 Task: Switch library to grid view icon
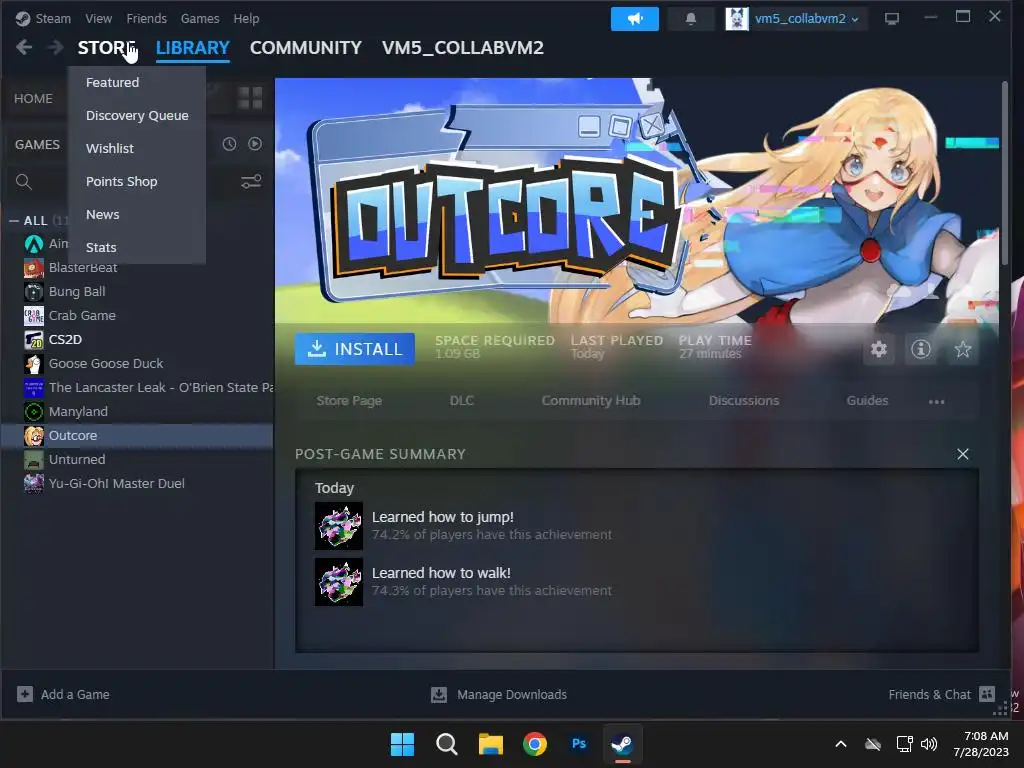click(249, 98)
